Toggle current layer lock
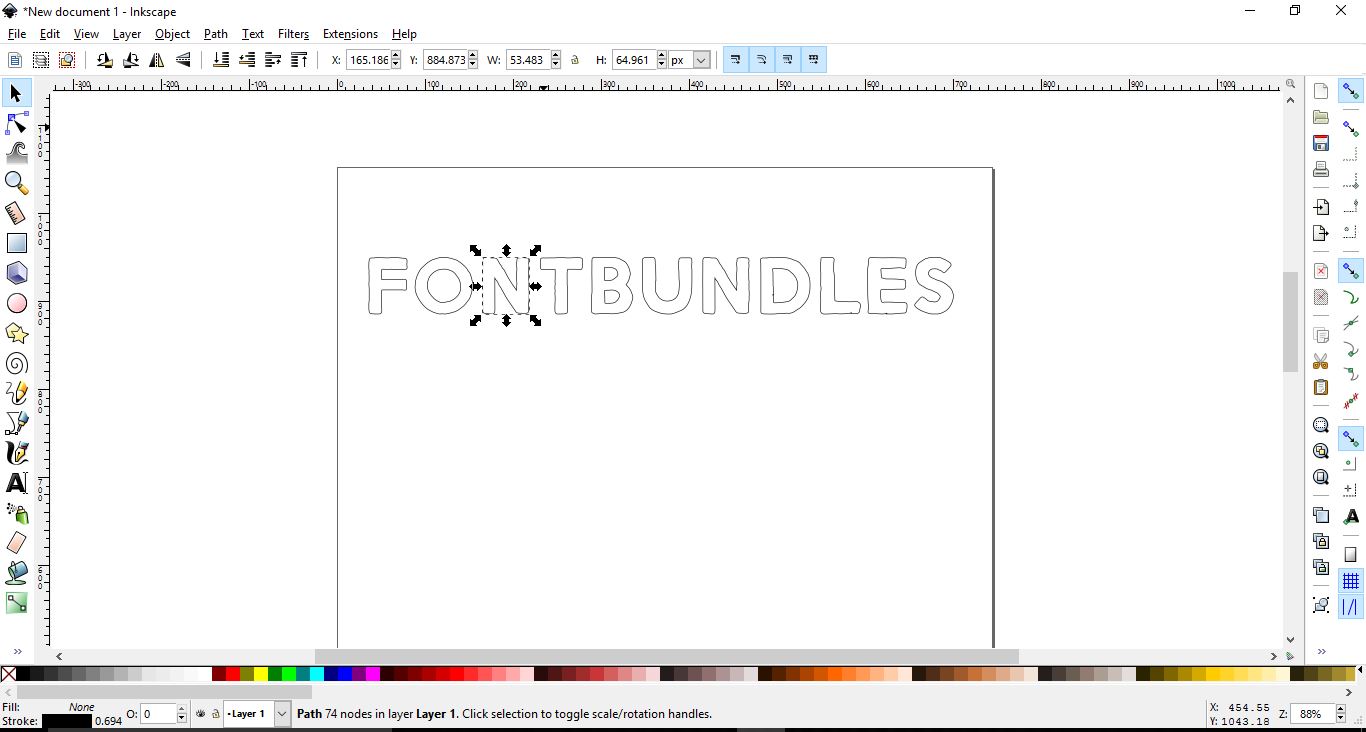This screenshot has width=1366, height=732. 215,714
